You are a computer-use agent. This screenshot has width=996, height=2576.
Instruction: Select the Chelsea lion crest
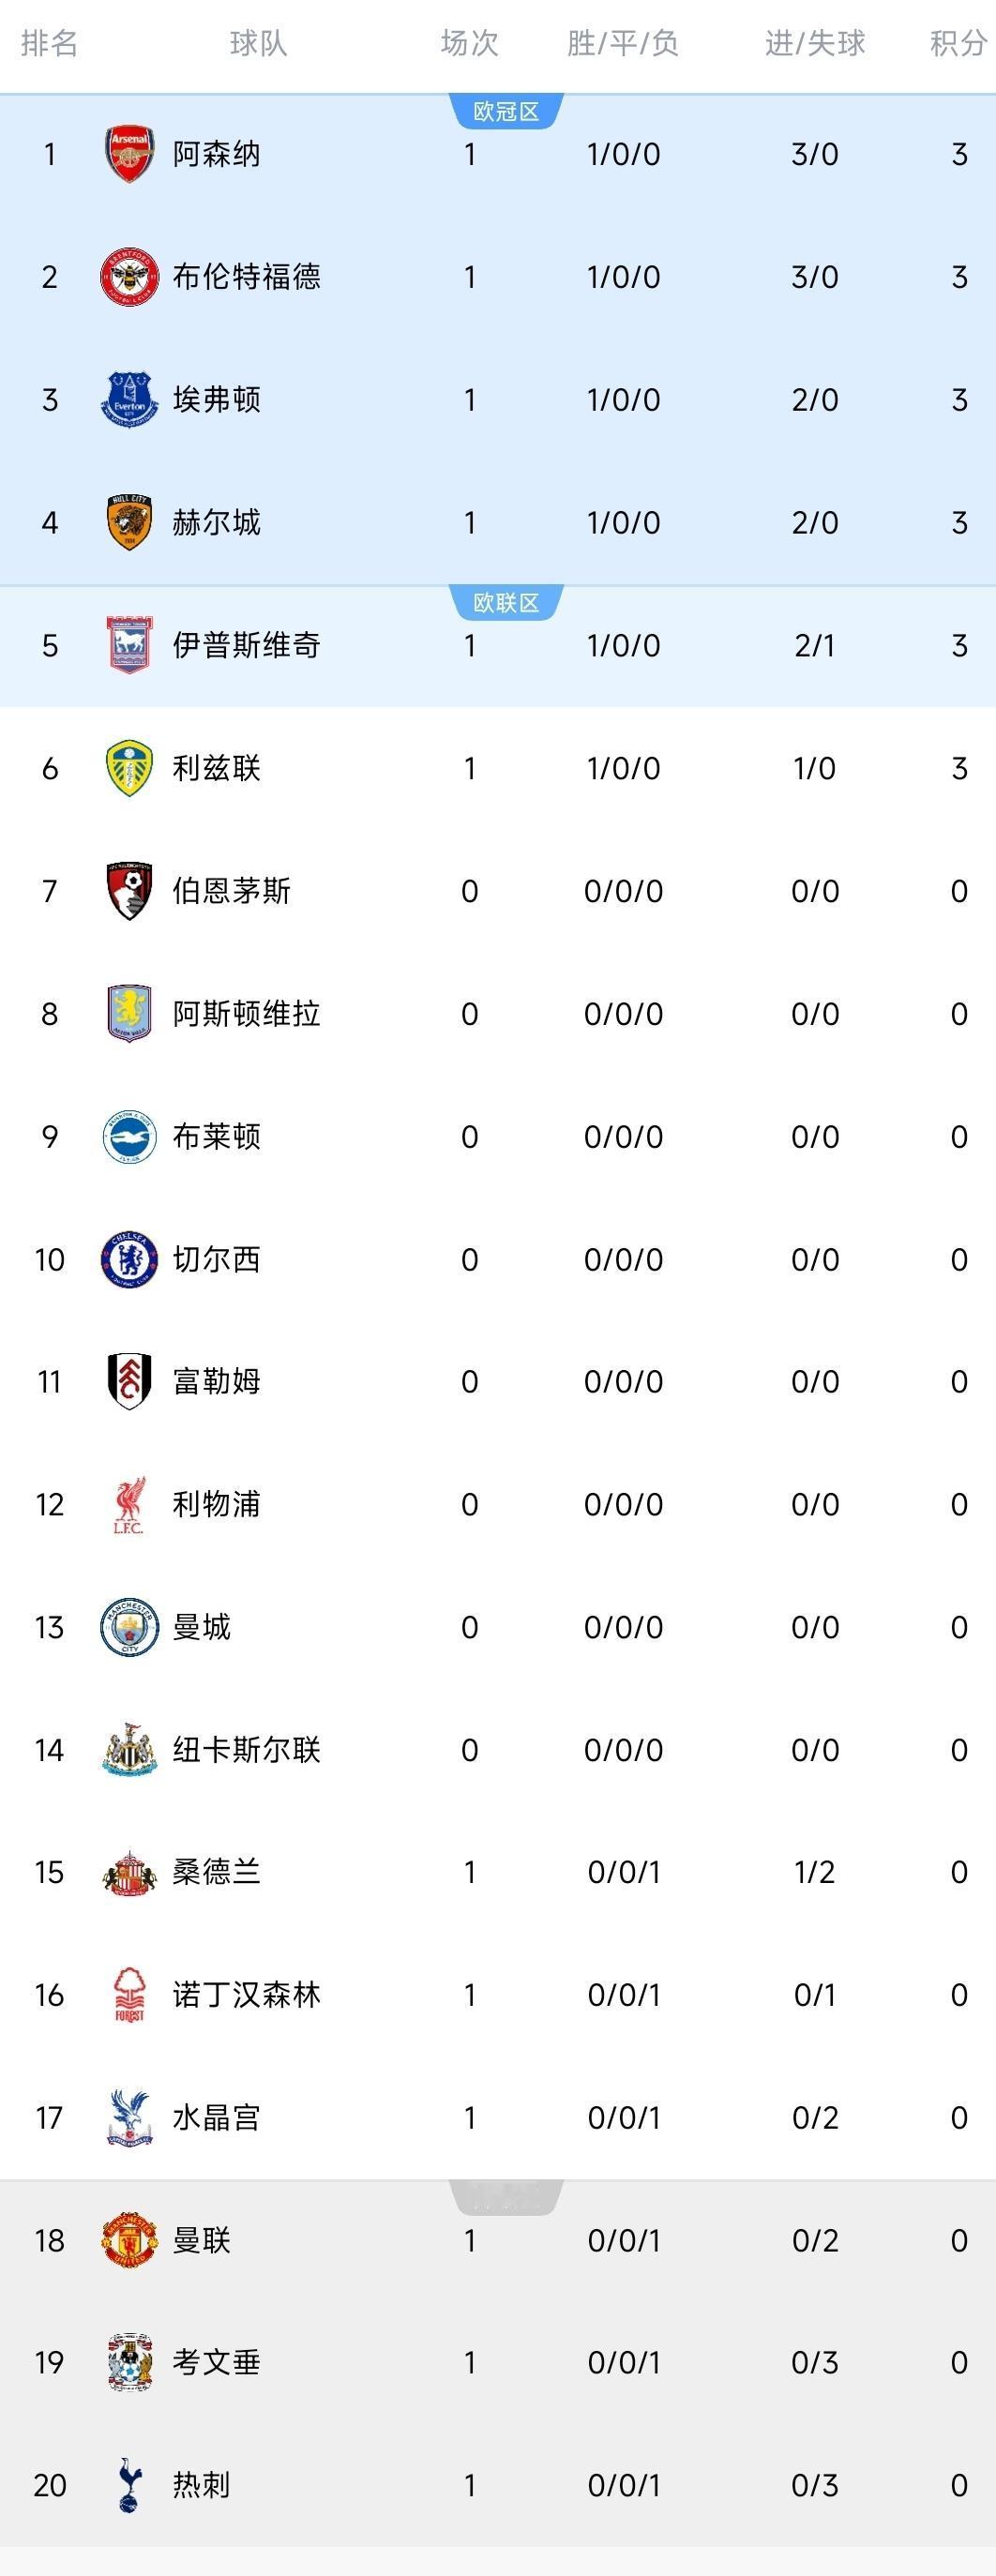[x=129, y=1259]
